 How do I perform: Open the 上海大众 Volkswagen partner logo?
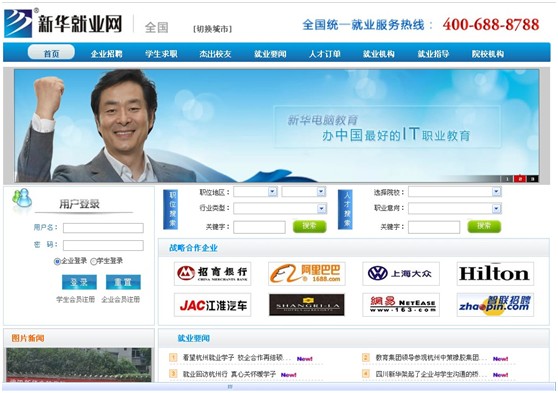click(401, 274)
